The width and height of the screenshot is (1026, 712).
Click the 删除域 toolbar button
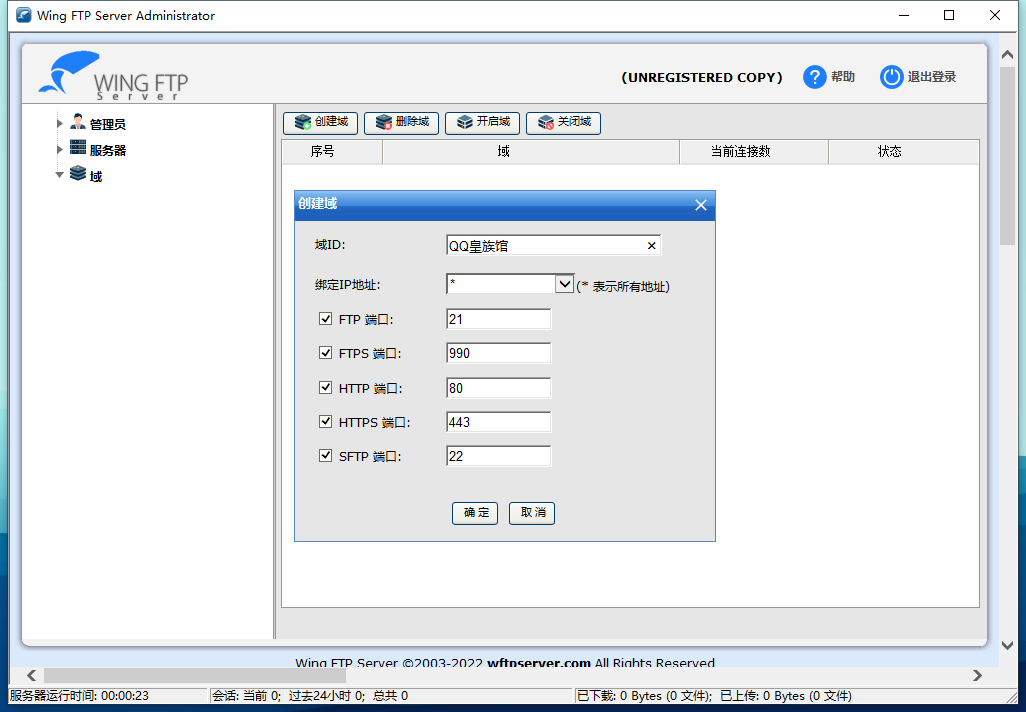tap(401, 122)
